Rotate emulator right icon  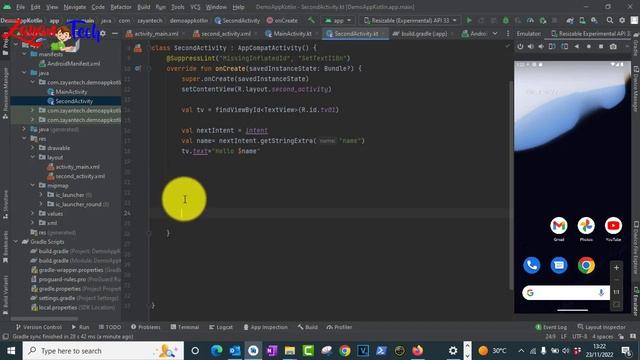564,47
